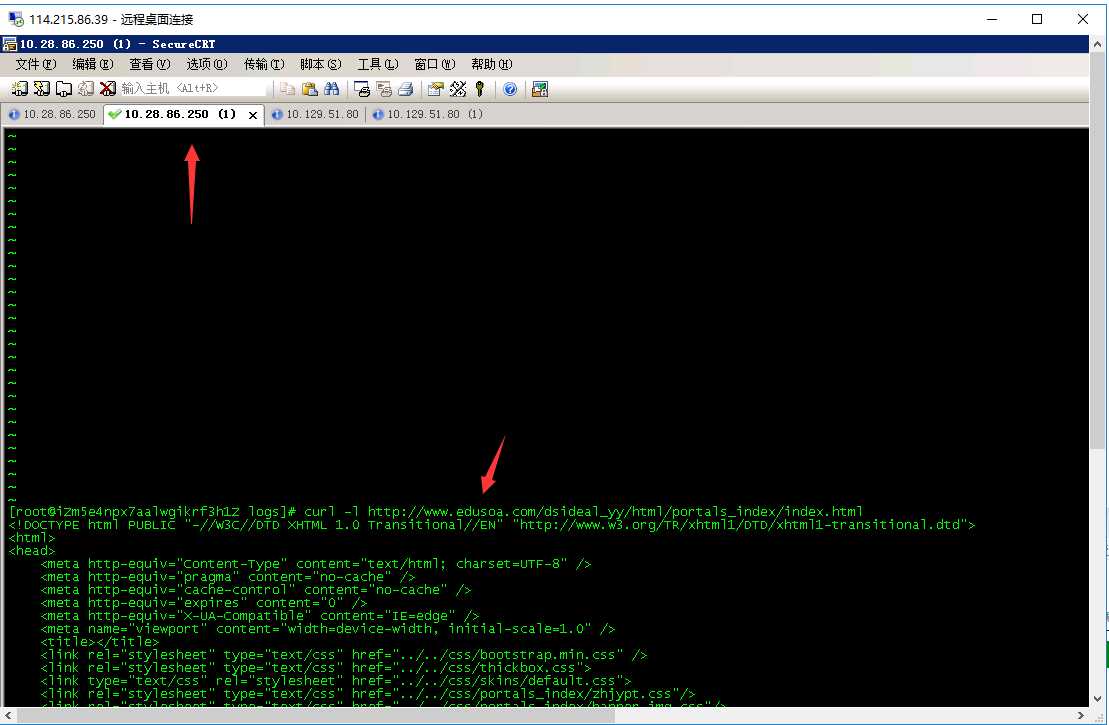Click the <html> line in terminal
This screenshot has width=1109, height=725.
[x=32, y=538]
